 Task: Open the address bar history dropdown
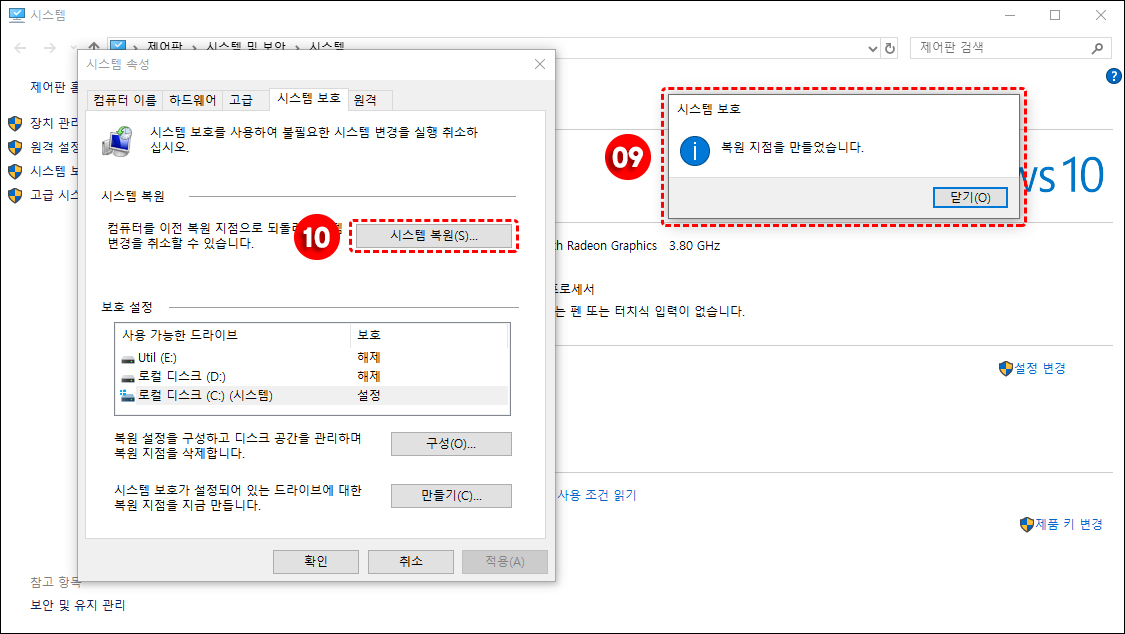tap(871, 47)
